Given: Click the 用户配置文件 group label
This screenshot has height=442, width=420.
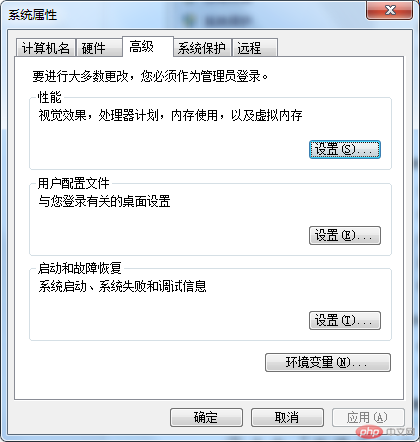Looking at the screenshot, I should tap(73, 183).
